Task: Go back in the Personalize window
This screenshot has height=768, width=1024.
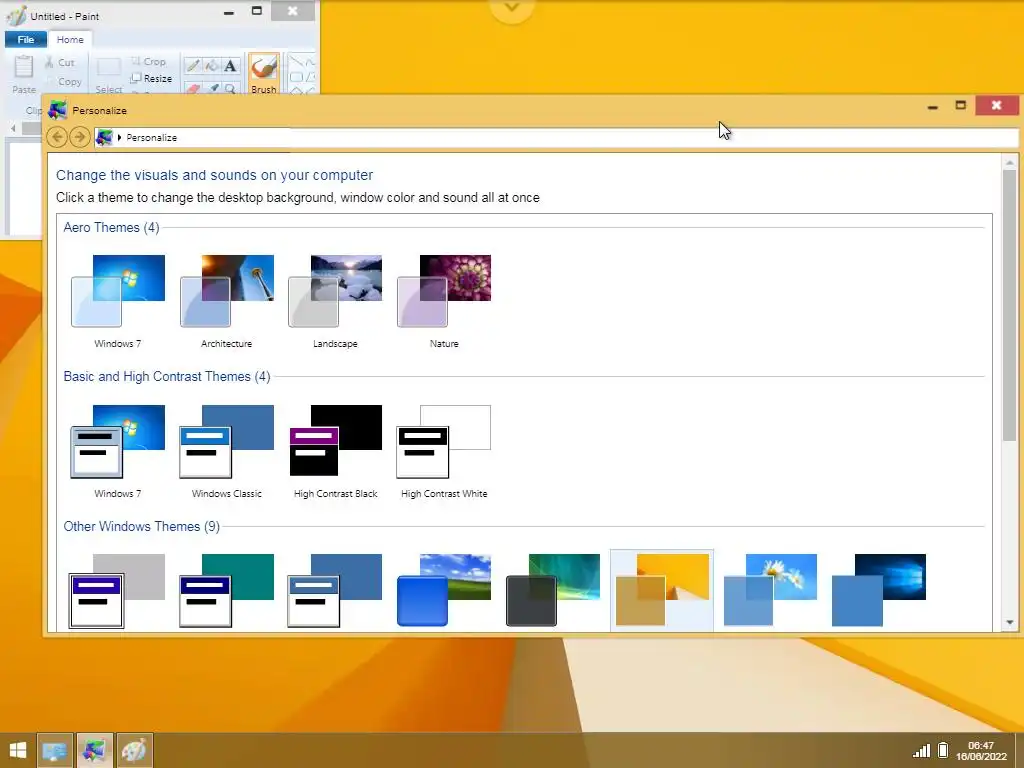Action: (x=57, y=137)
